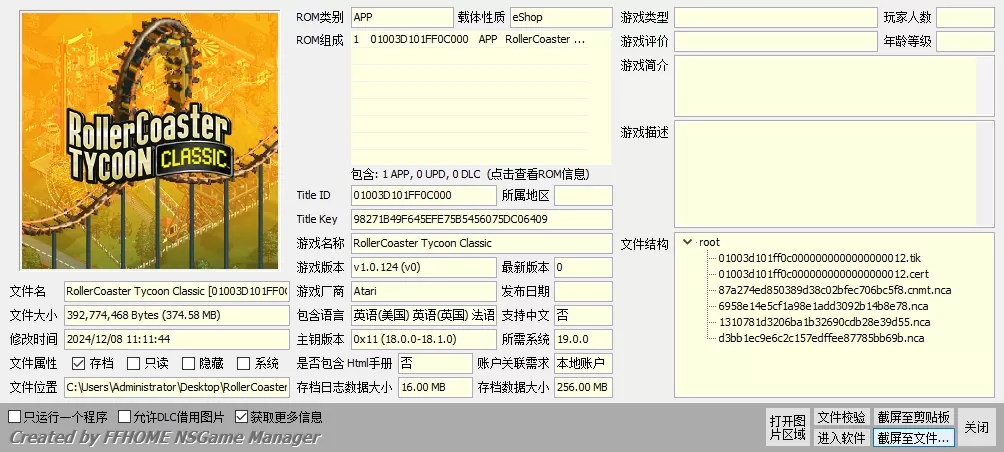Click the 文件校验 button
1004x452 pixels.
(841, 417)
